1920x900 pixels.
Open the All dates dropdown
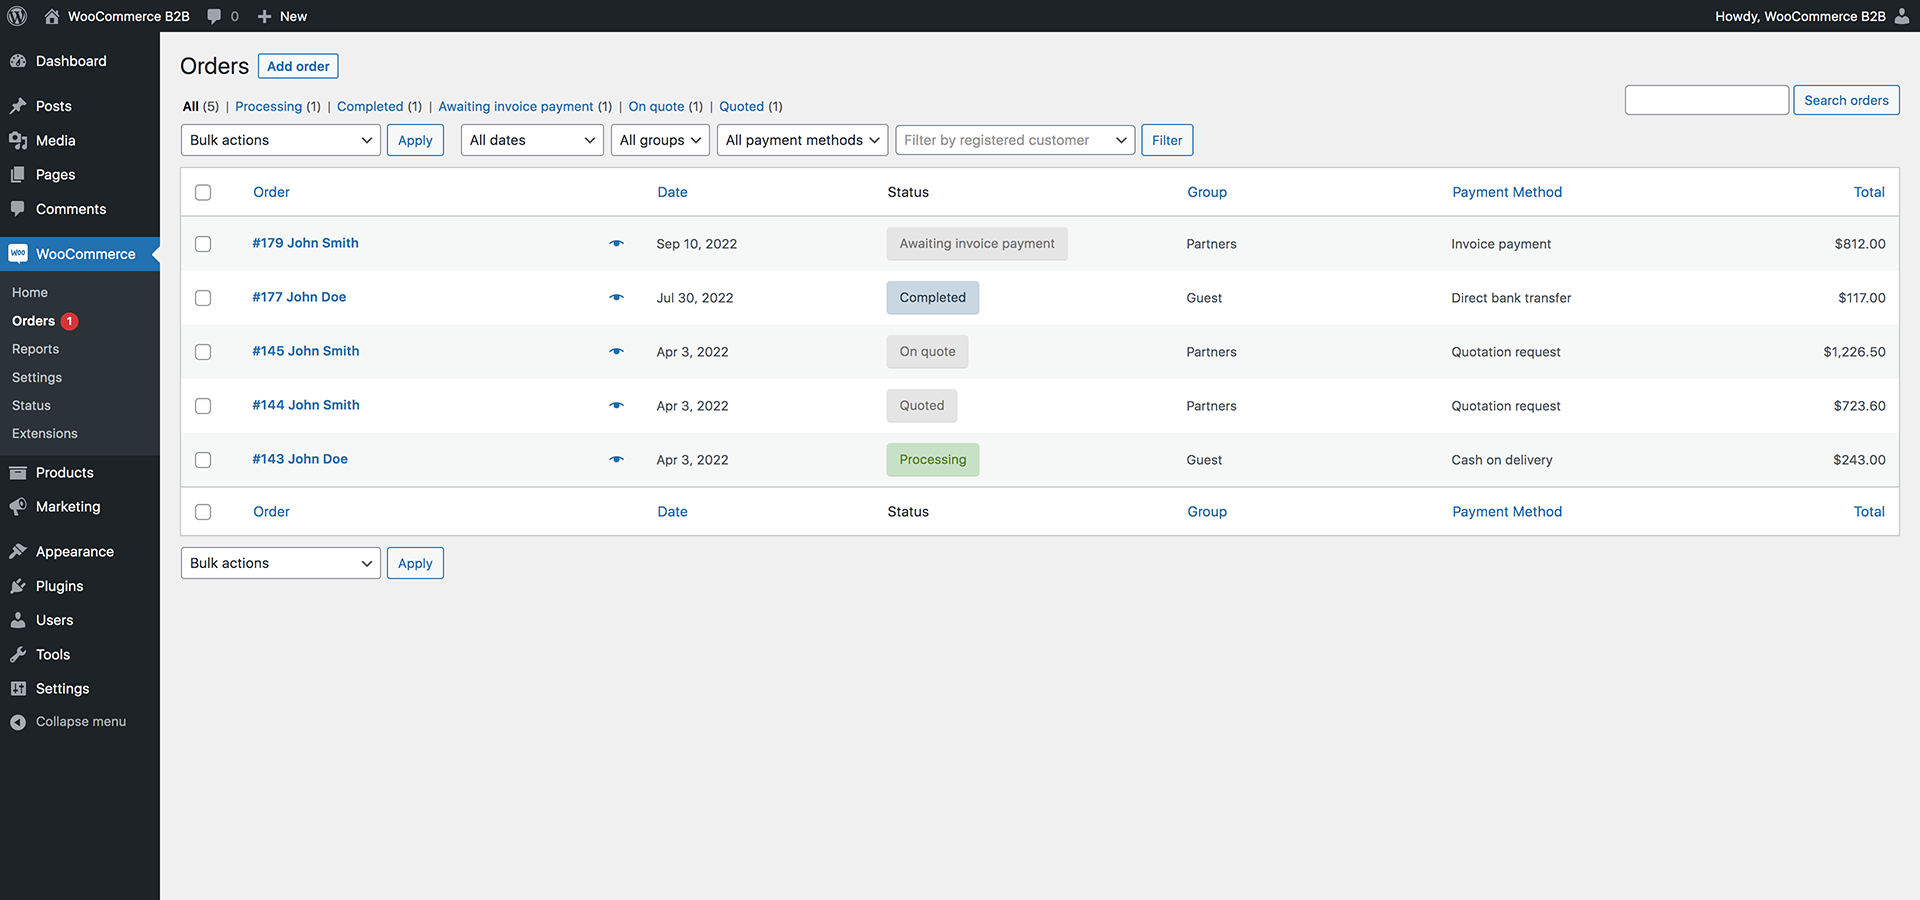pyautogui.click(x=532, y=140)
